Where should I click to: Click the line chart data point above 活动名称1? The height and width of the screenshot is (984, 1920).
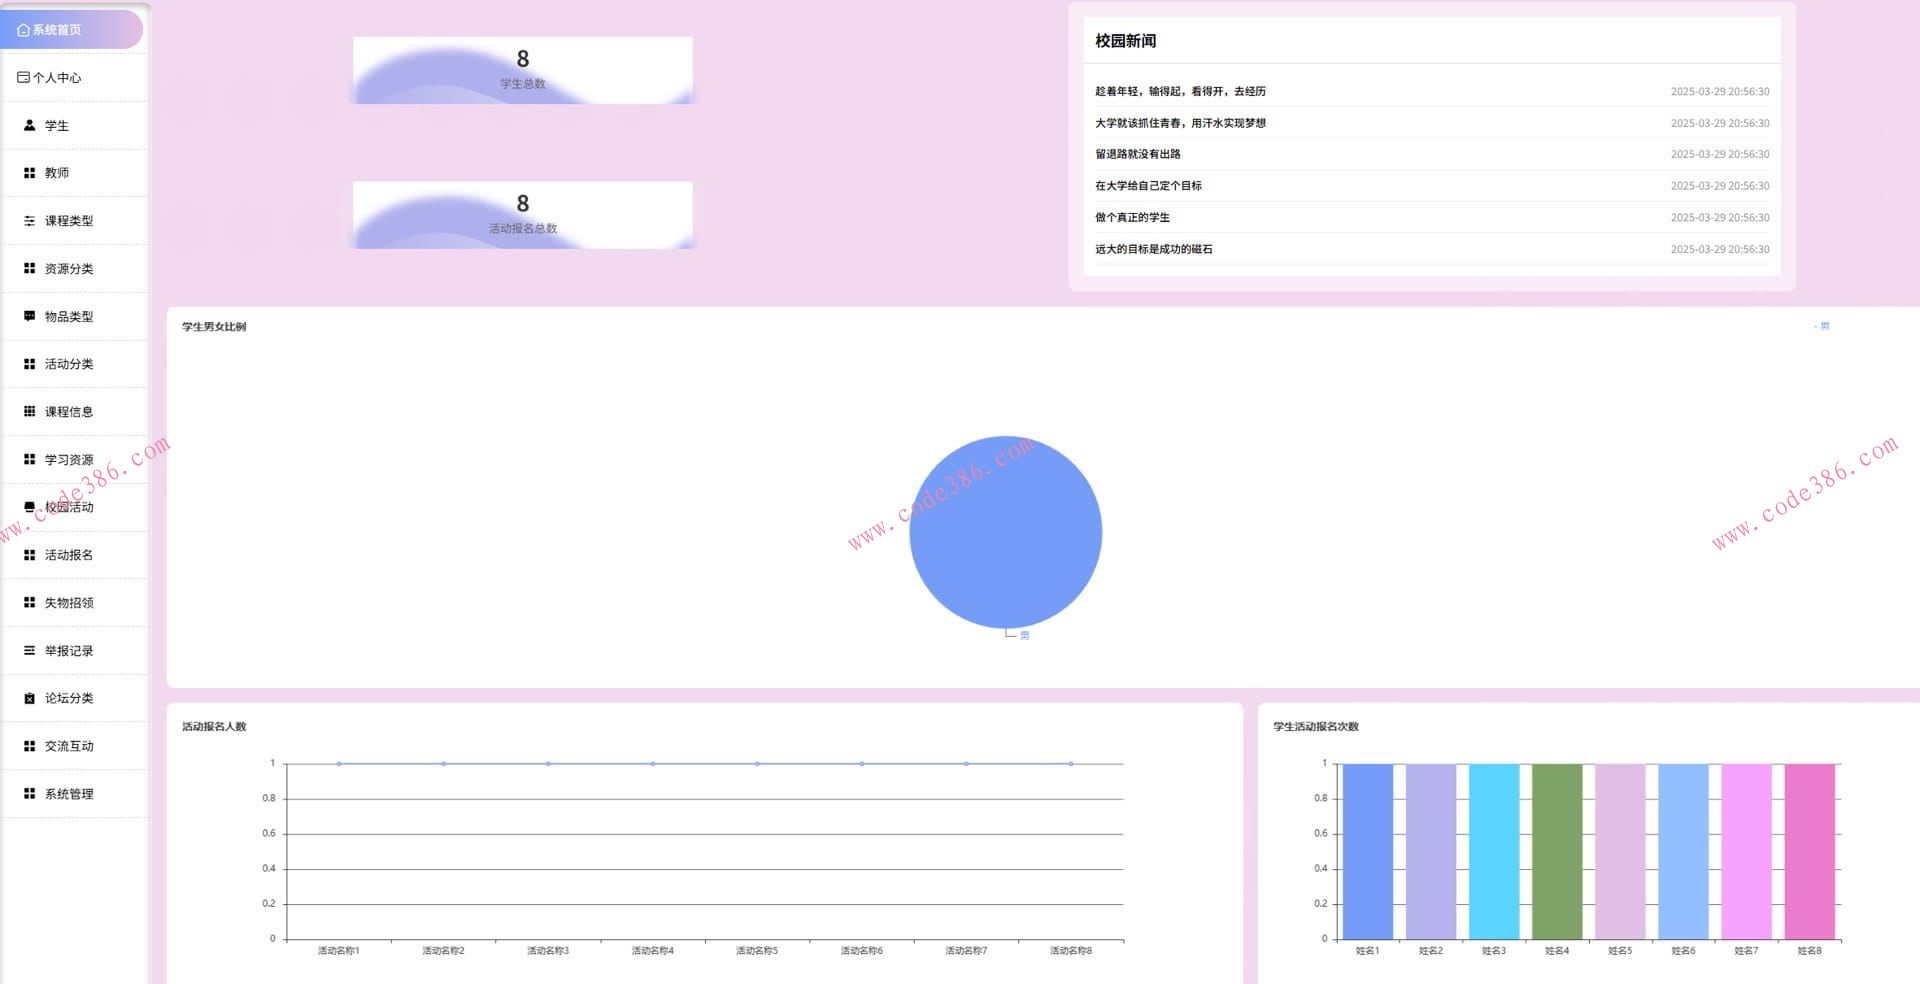click(339, 764)
